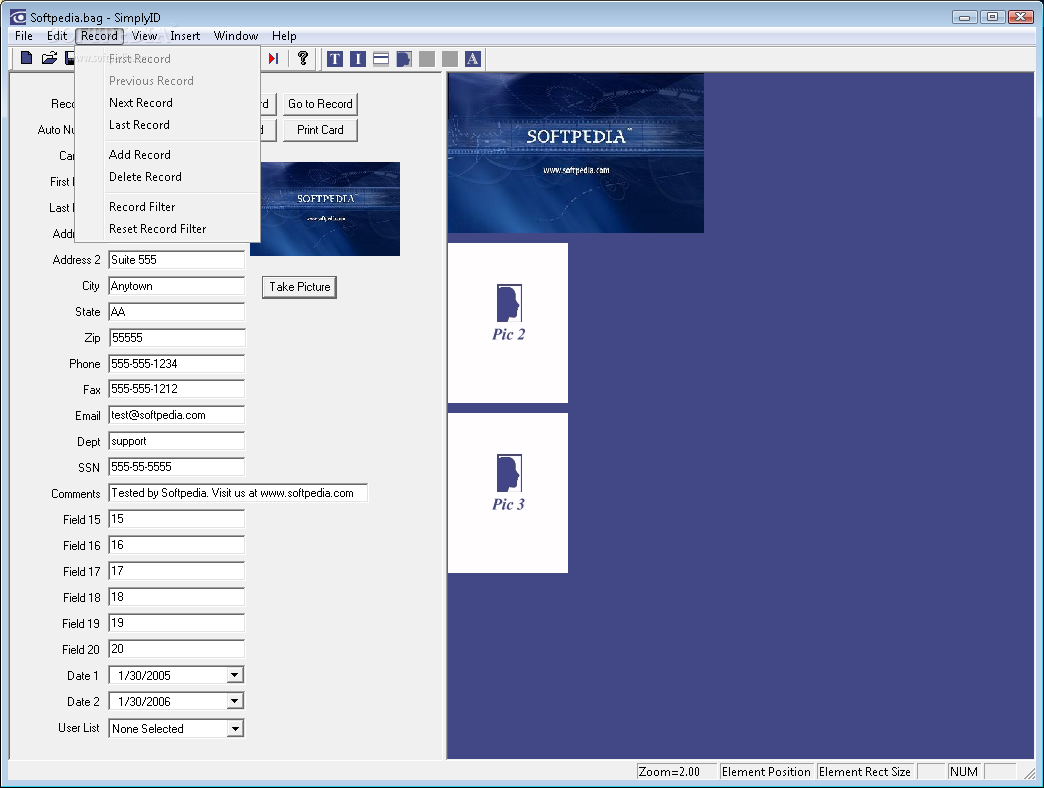Click the 'Element Position' status bar entry
Screen dimensions: 1044x788
tap(766, 771)
